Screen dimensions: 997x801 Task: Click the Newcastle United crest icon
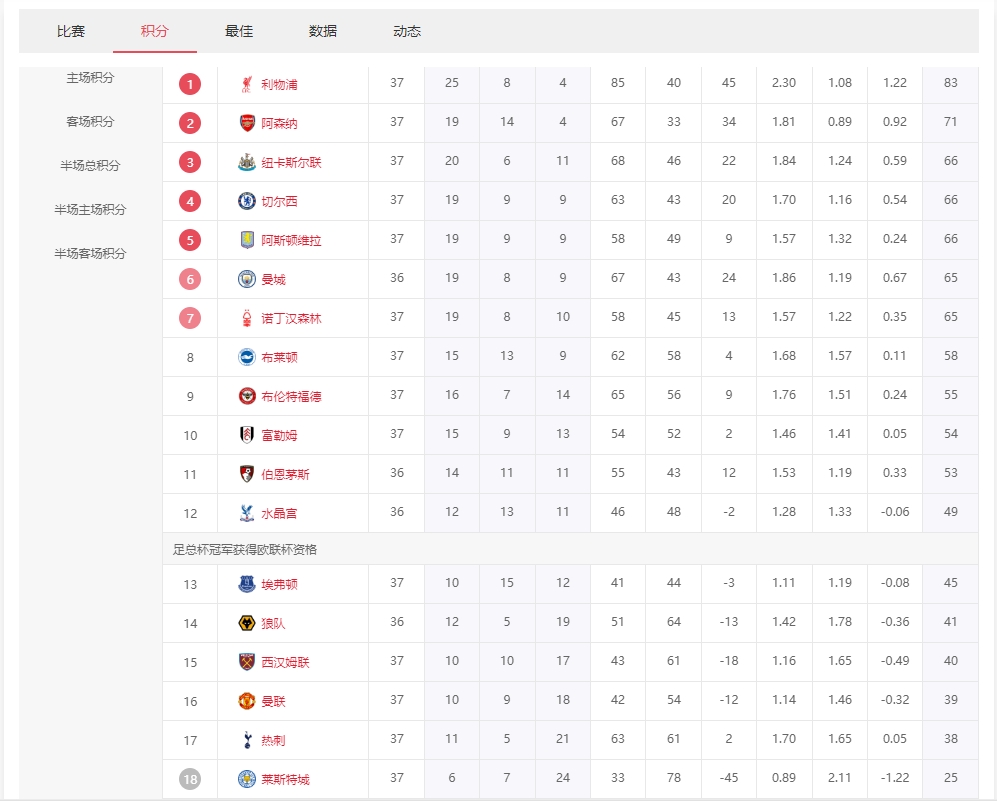click(247, 162)
